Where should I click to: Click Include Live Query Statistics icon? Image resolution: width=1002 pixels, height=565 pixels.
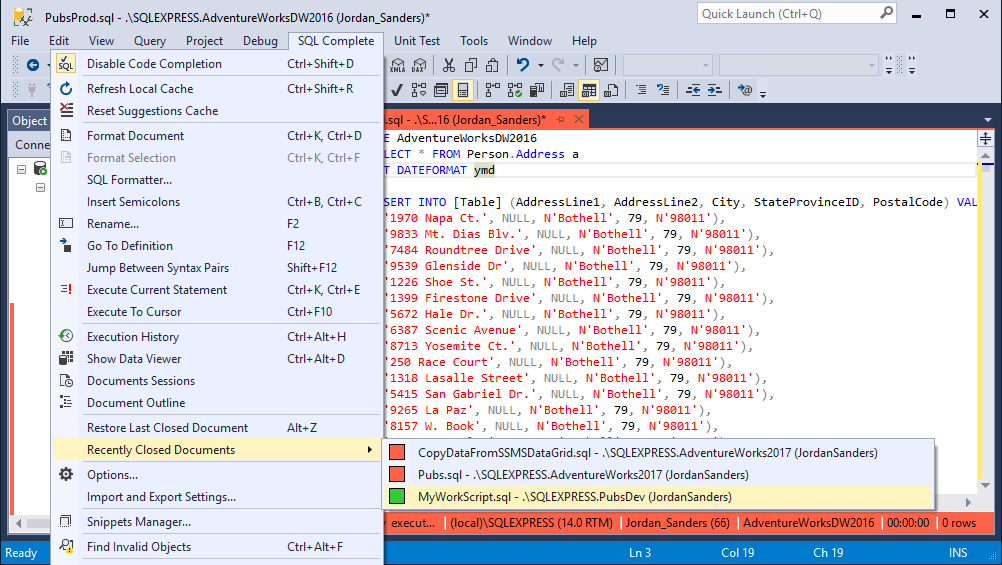pos(514,90)
